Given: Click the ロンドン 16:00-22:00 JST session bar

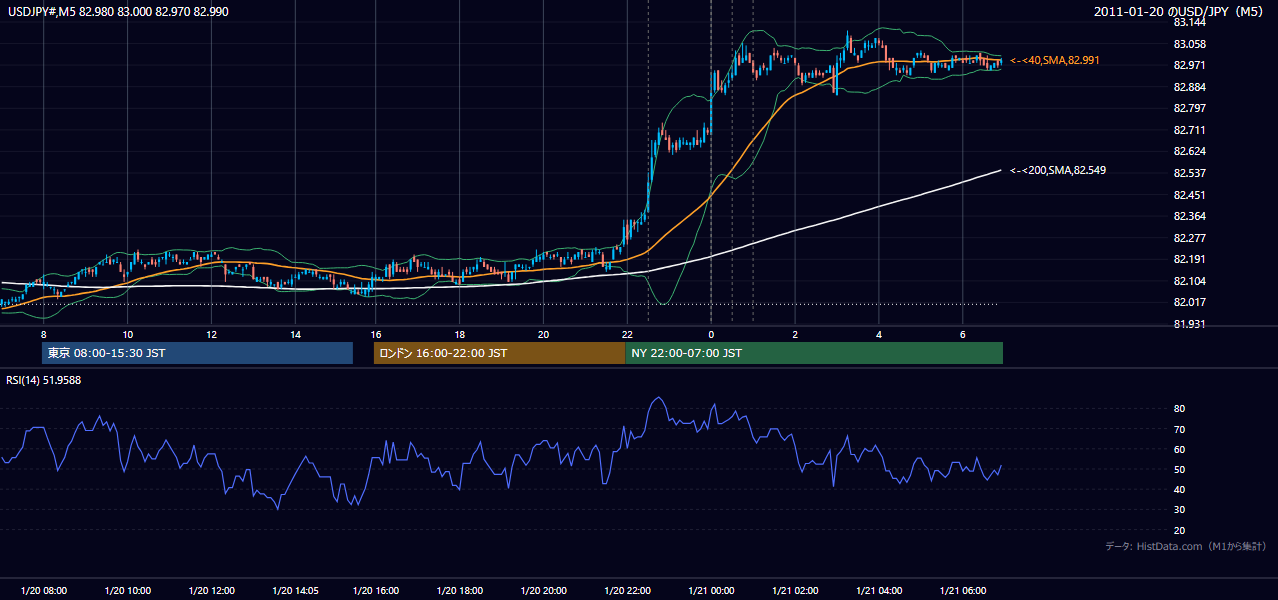Looking at the screenshot, I should [x=499, y=353].
